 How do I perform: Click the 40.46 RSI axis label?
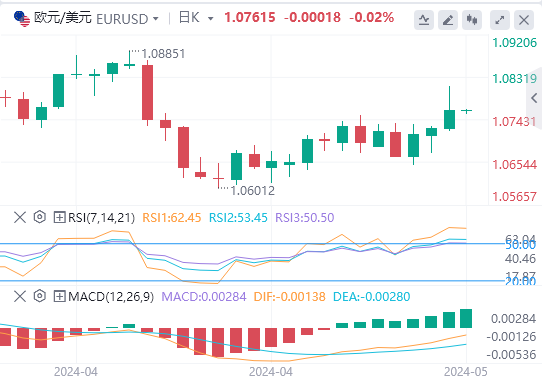tap(520, 259)
